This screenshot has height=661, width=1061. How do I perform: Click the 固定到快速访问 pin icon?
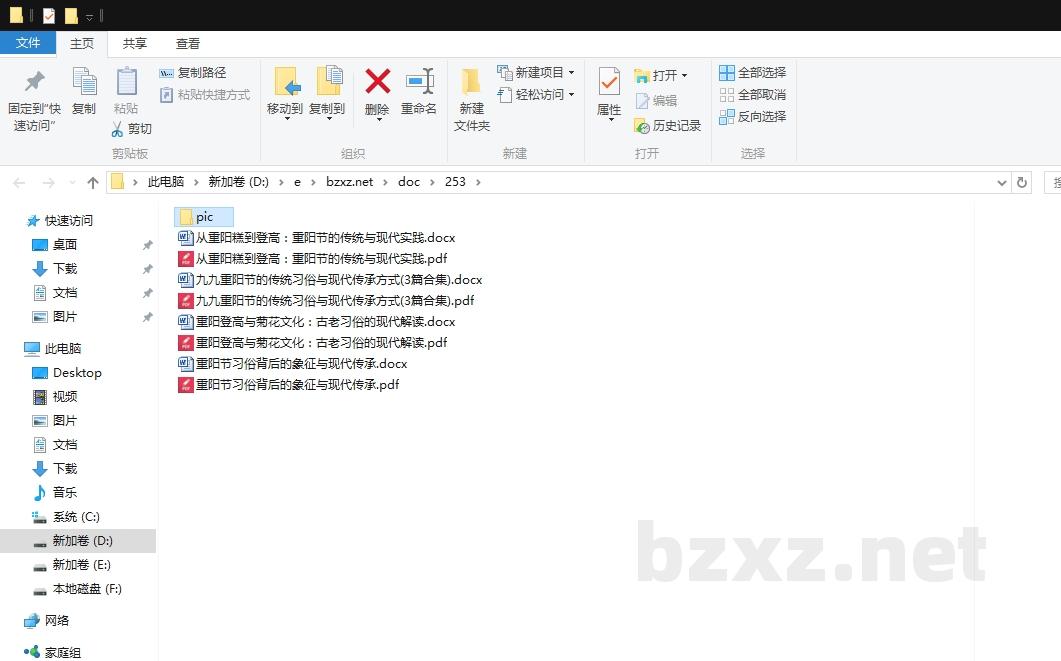pos(34,85)
